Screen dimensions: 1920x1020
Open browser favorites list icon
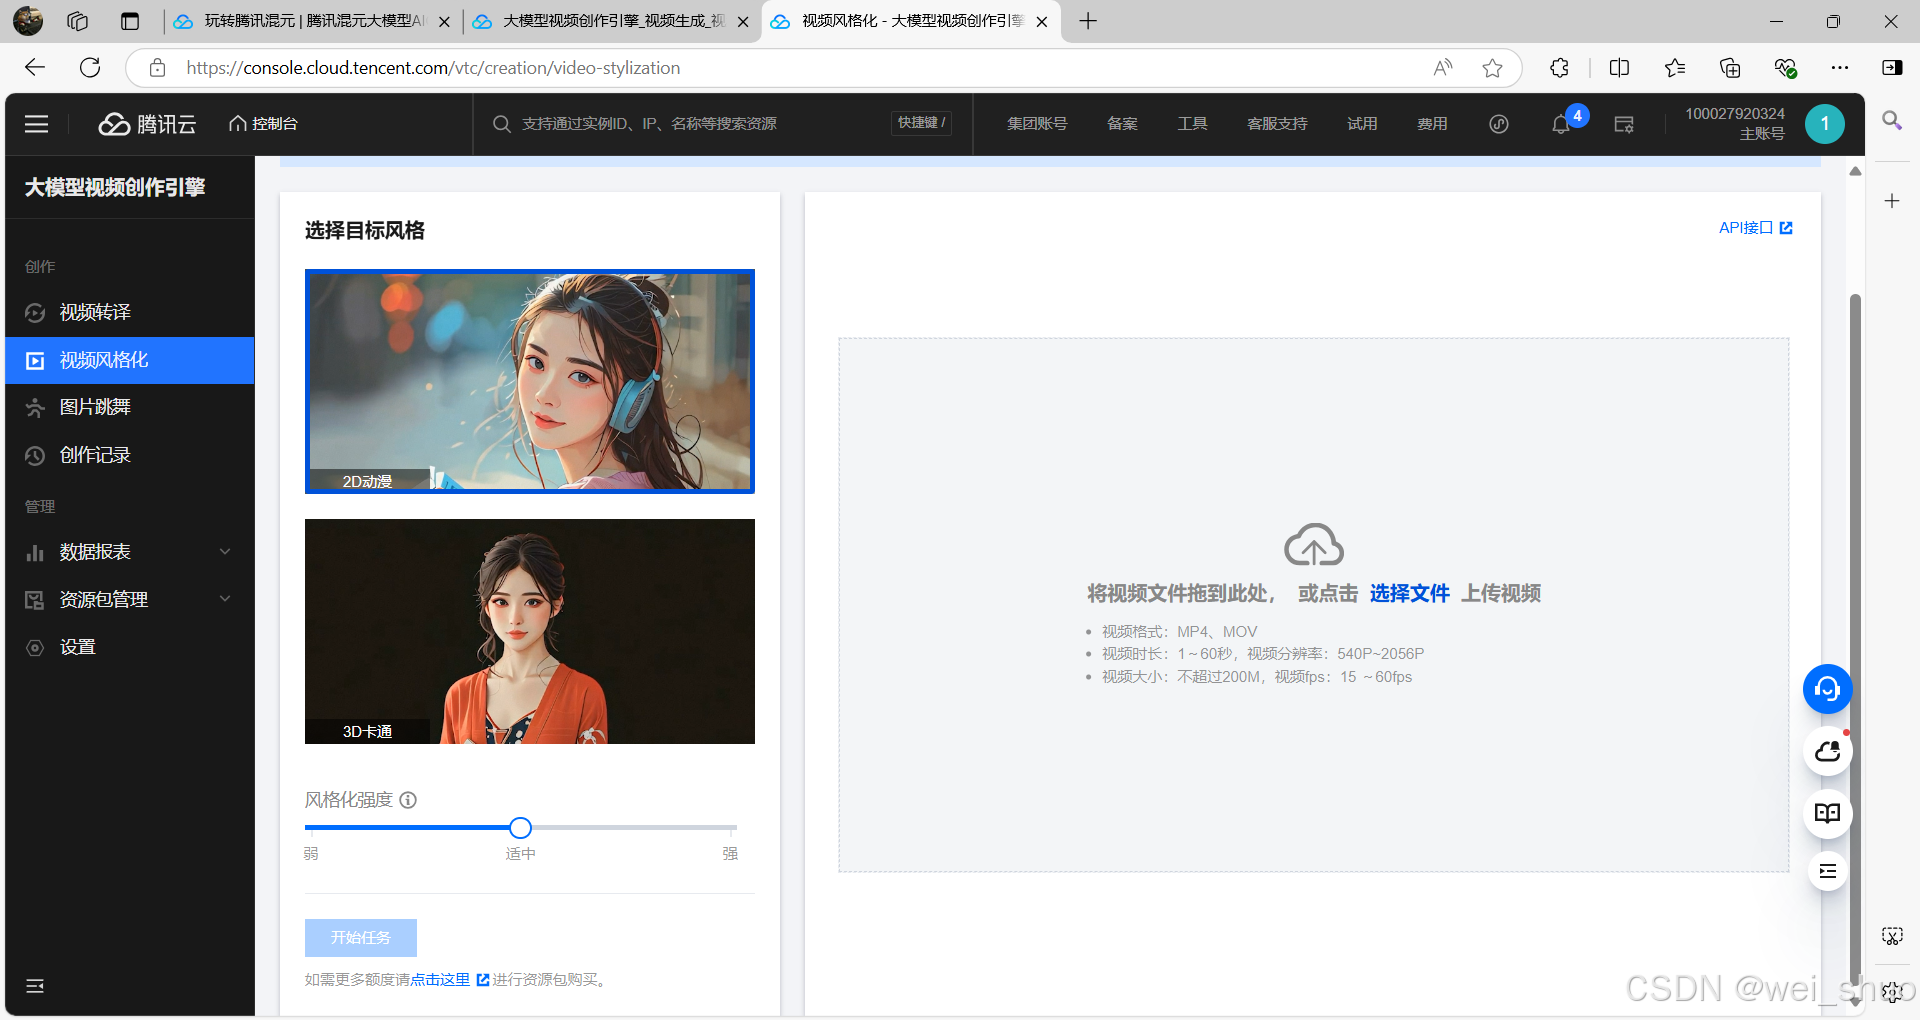(1675, 68)
